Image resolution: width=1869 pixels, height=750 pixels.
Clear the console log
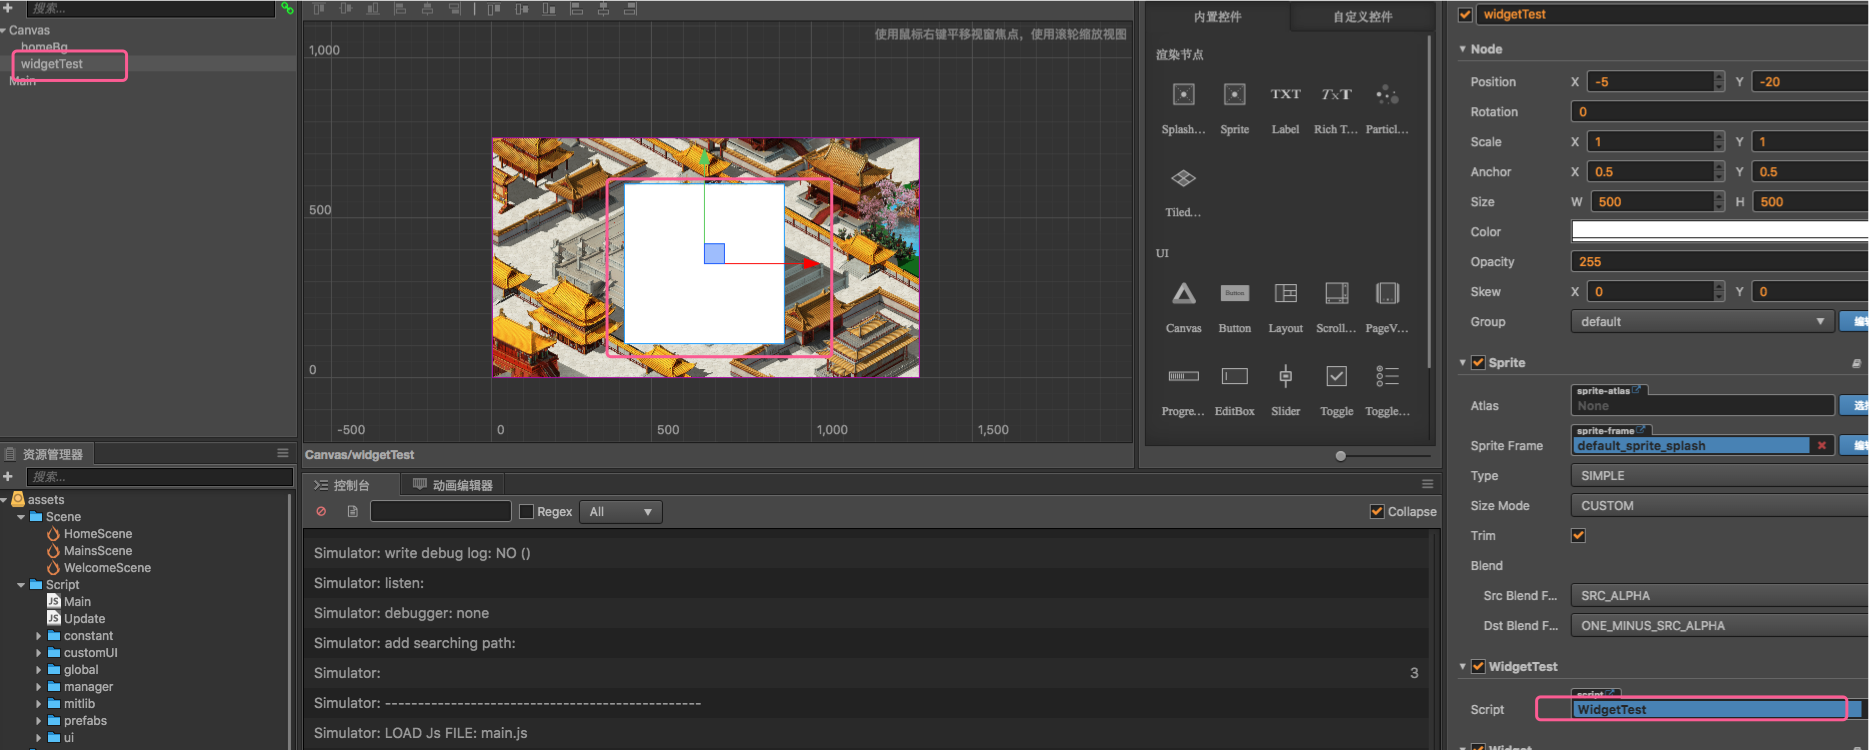321,511
